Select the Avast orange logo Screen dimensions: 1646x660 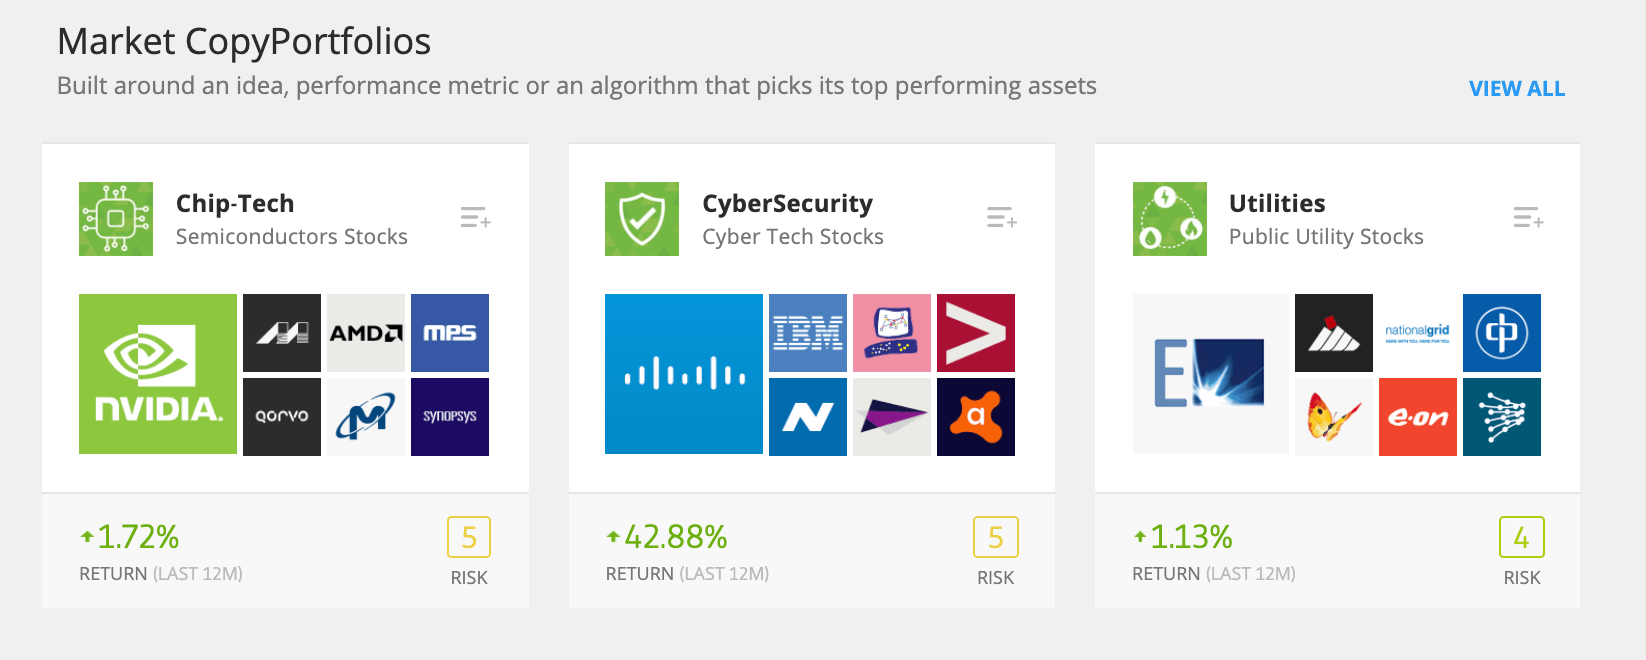point(975,417)
